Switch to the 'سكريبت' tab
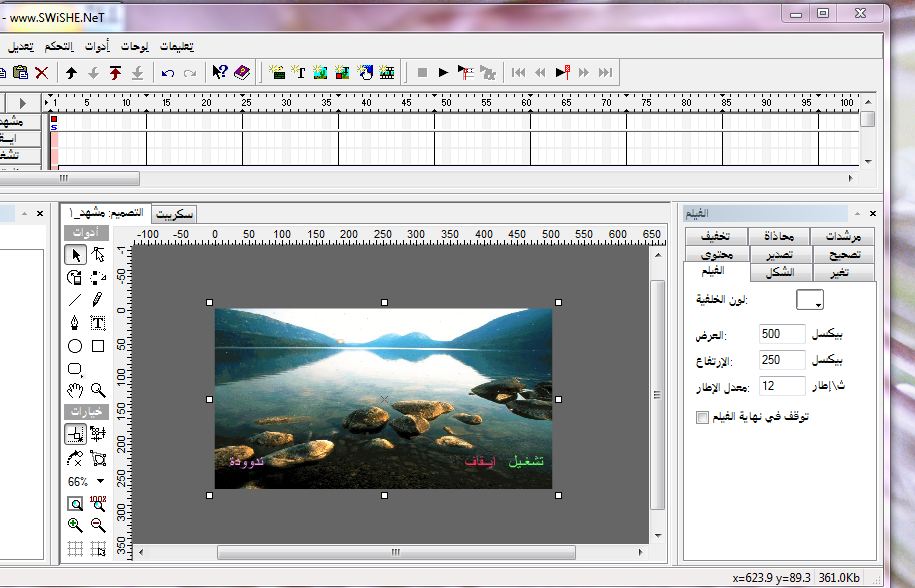915x588 pixels. (x=174, y=214)
